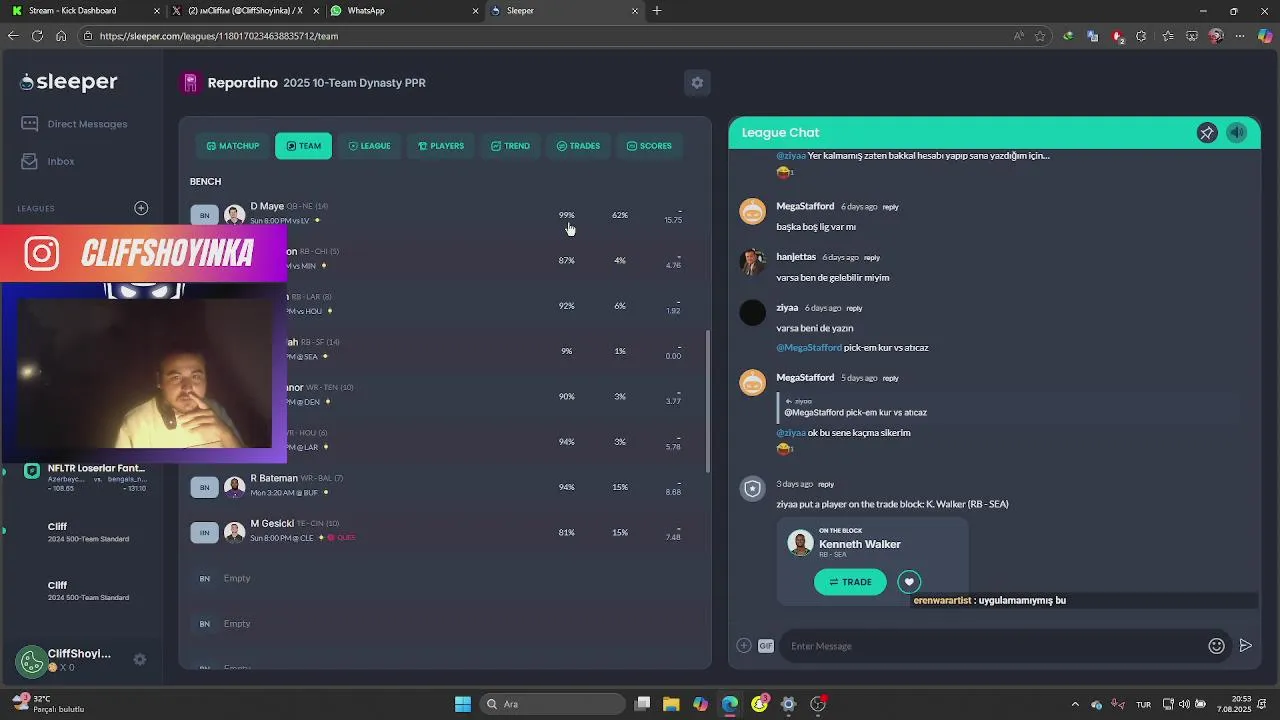Image resolution: width=1280 pixels, height=720 pixels.
Task: Open the Copilot sidebar icon
Action: 1265,36
